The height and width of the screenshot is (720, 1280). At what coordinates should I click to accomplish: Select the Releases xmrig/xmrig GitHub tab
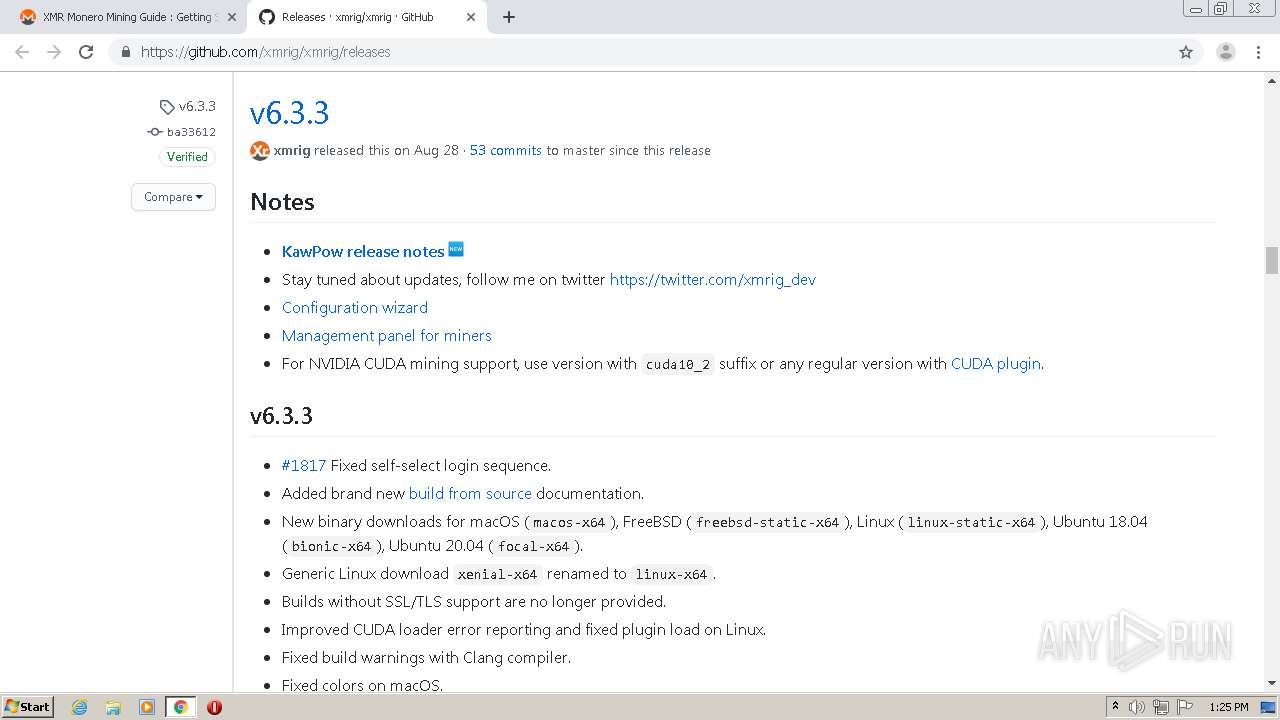coord(367,17)
